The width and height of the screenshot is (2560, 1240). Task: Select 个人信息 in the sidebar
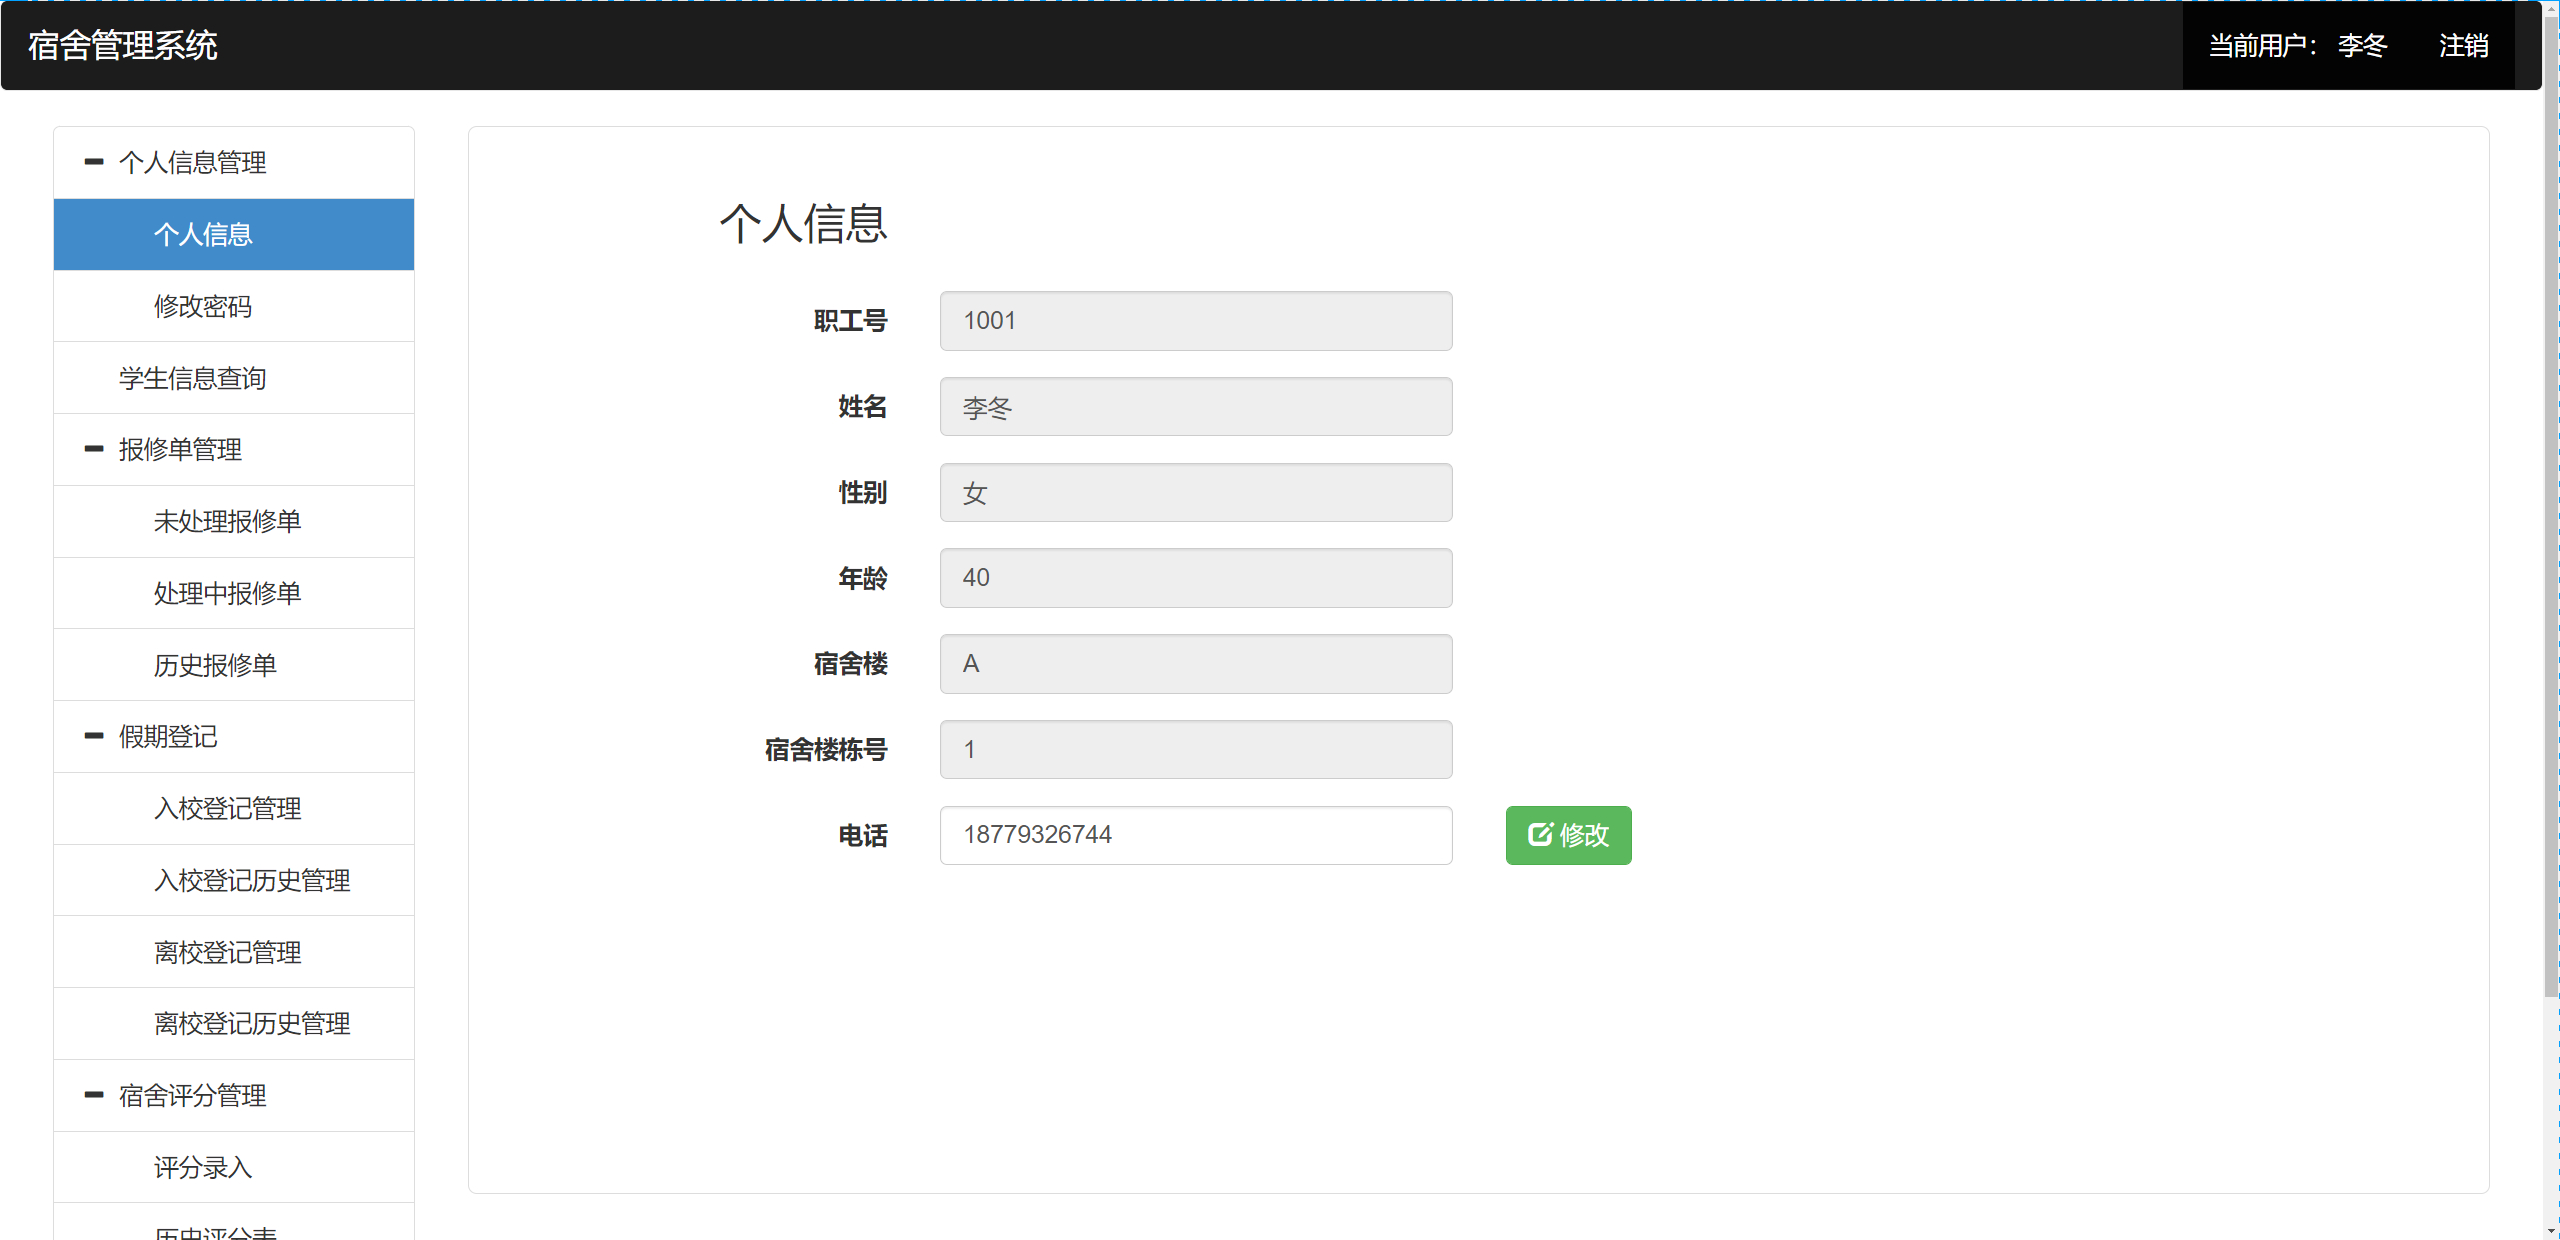(x=204, y=234)
